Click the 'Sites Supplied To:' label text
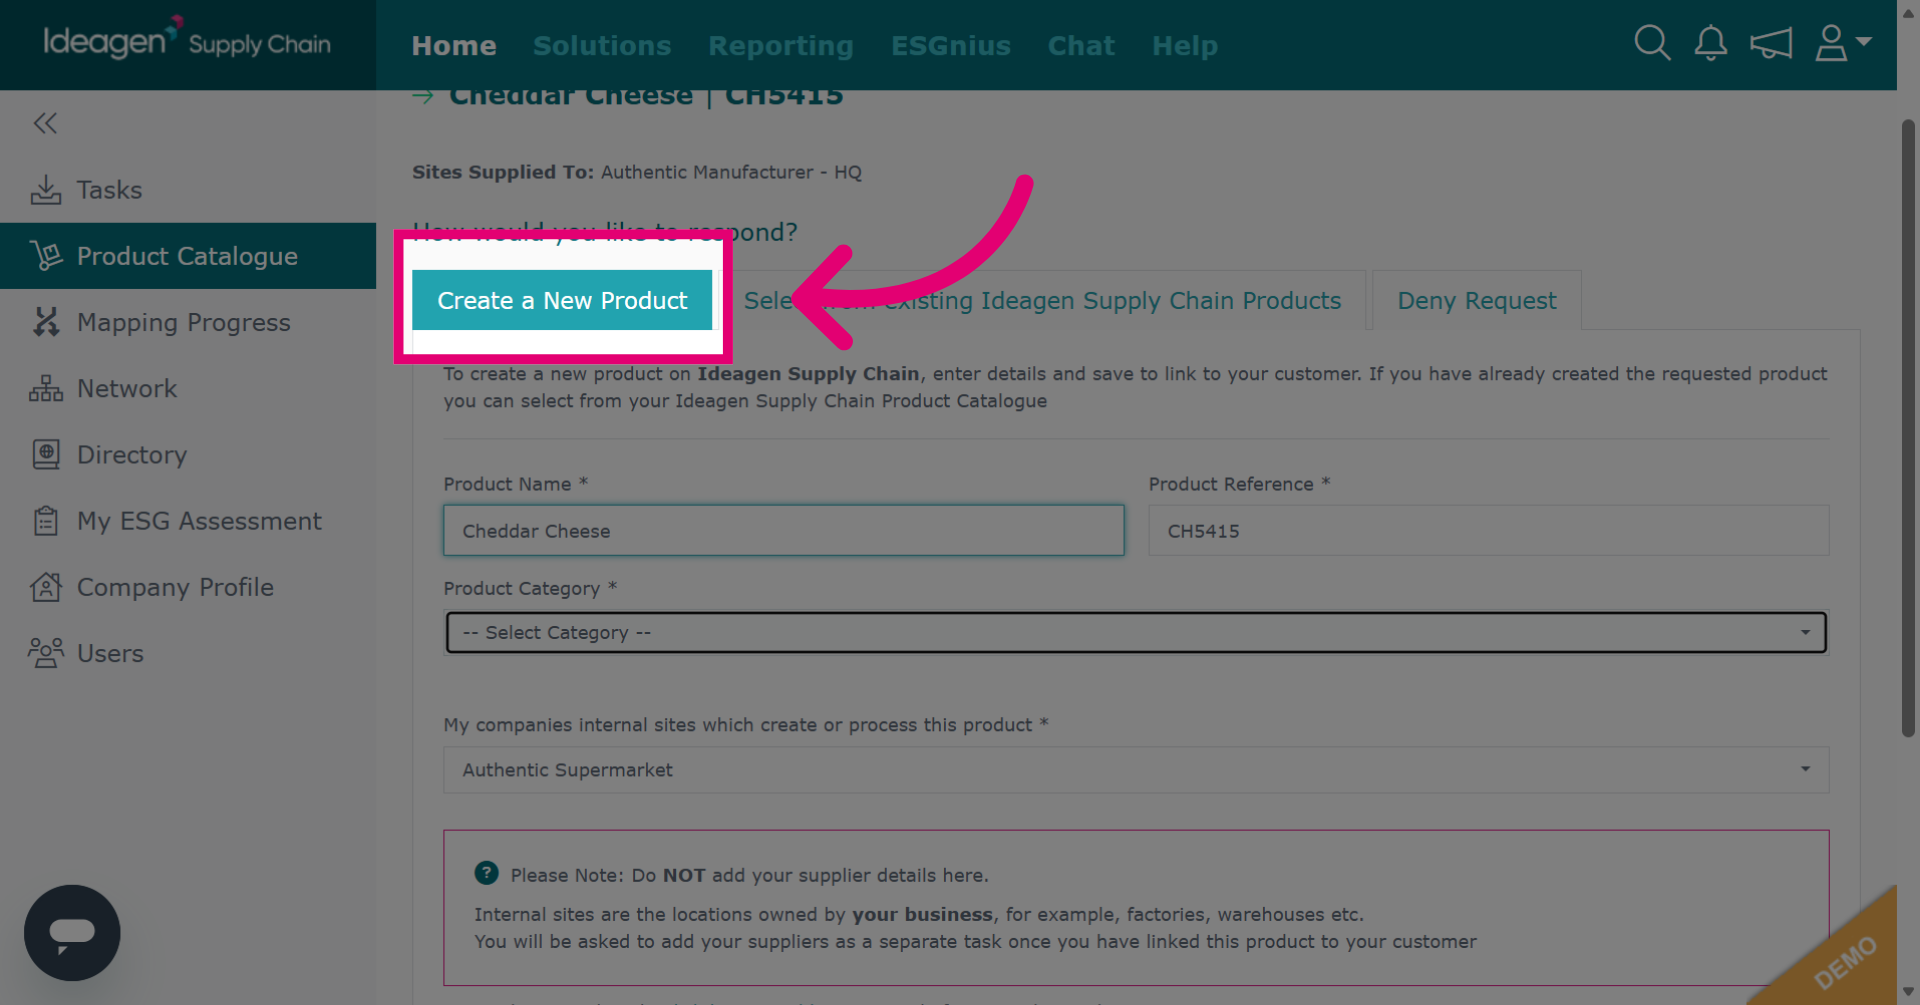 point(503,172)
